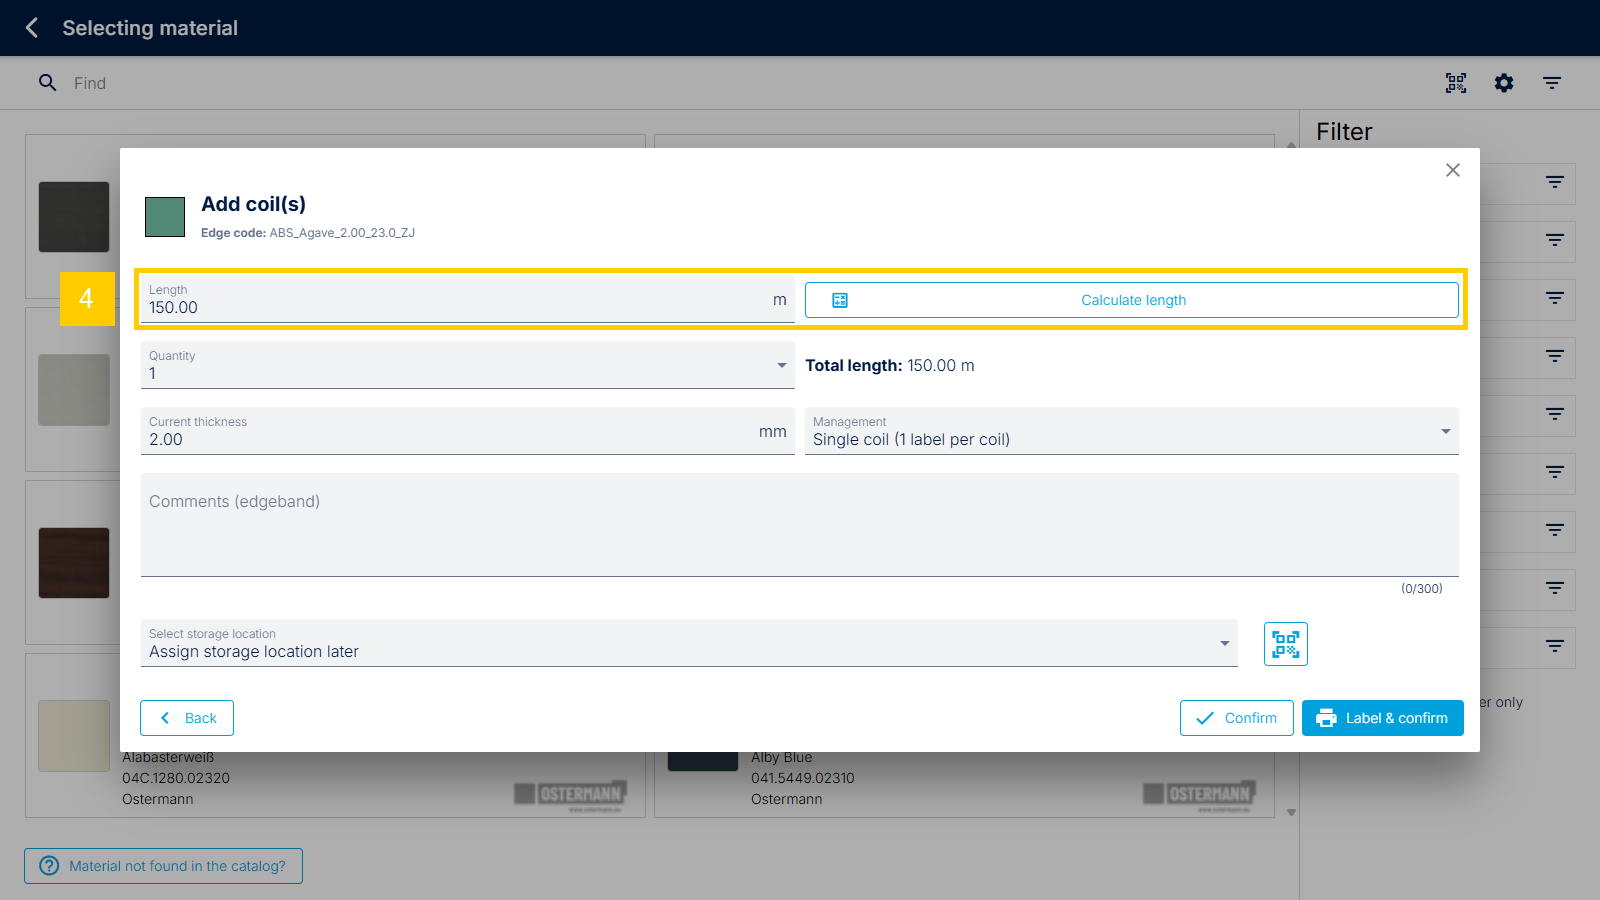
Task: Scan storage location QR code icon
Action: (1286, 644)
